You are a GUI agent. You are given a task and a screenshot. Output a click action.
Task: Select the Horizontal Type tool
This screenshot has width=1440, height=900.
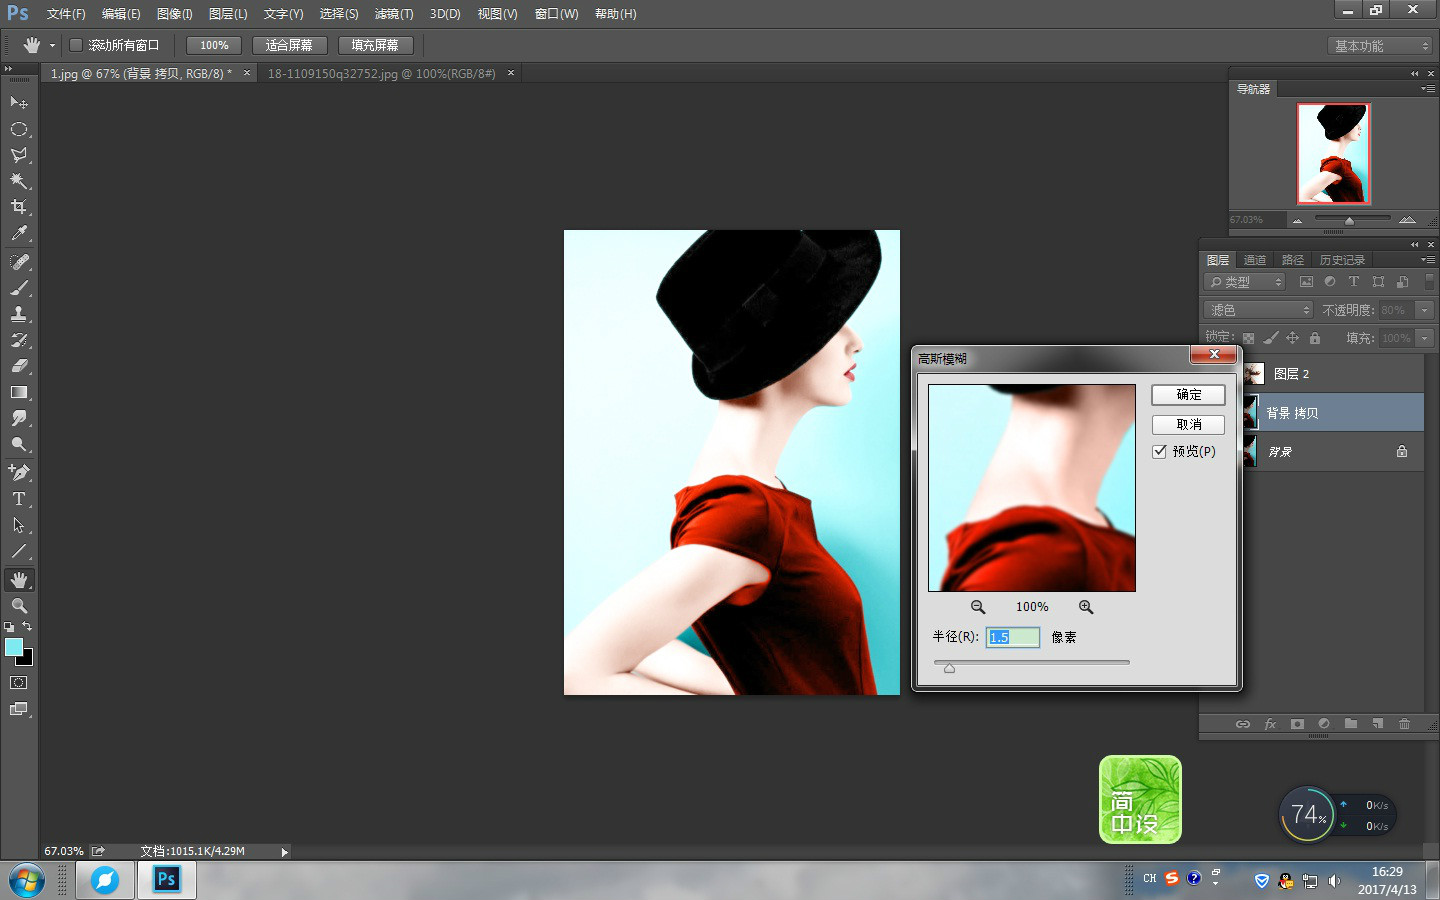tap(19, 499)
